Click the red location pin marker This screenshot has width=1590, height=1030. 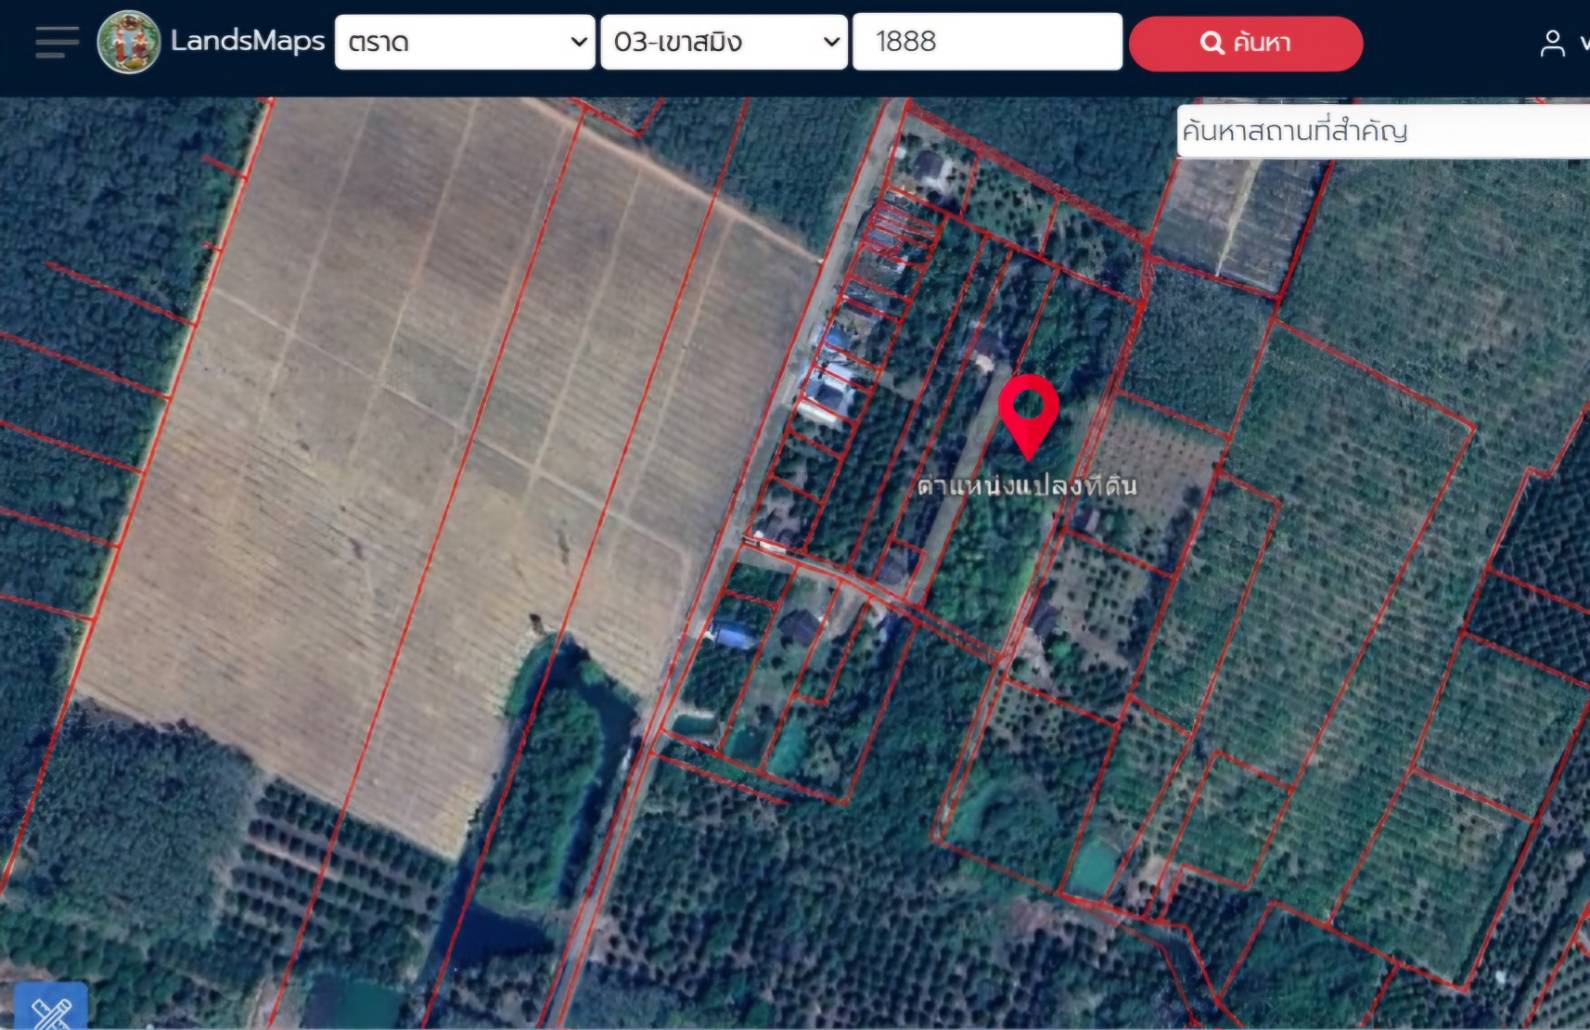(x=1029, y=417)
